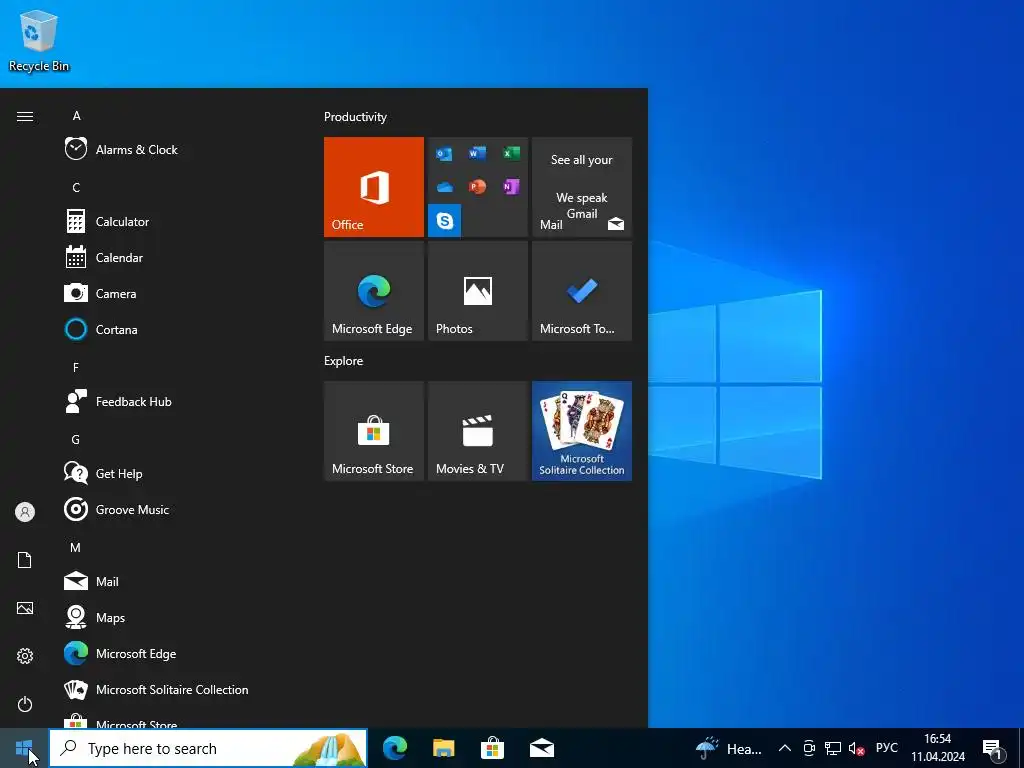Open Excel from the Office apps tile
This screenshot has width=1024, height=768.
[x=511, y=153]
